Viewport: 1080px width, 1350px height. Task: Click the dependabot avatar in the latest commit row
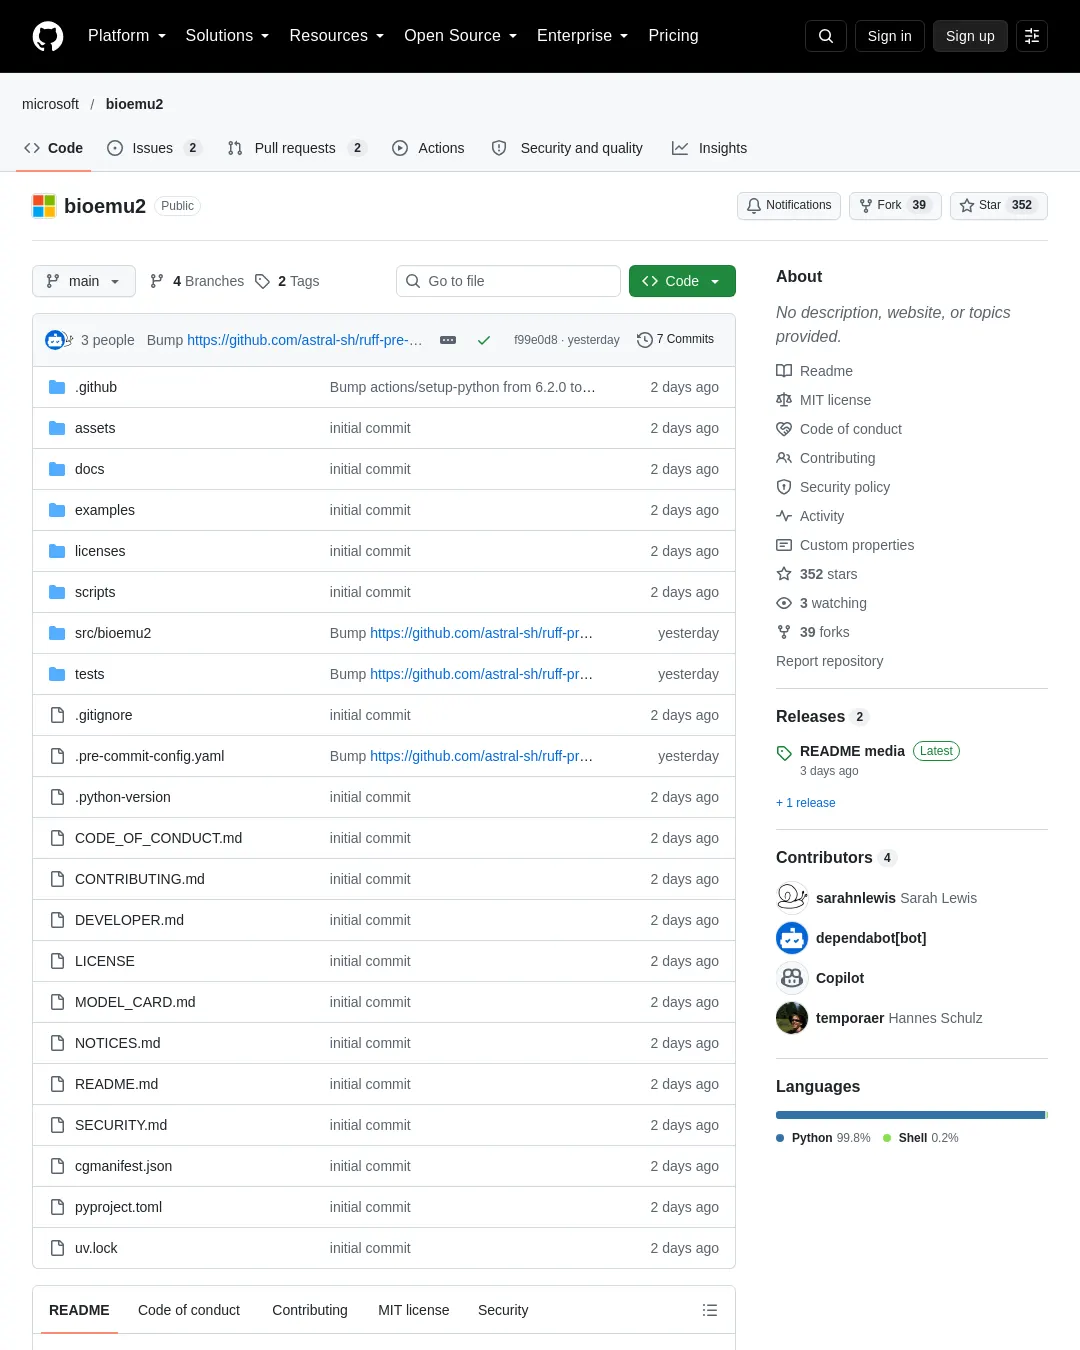tap(55, 340)
